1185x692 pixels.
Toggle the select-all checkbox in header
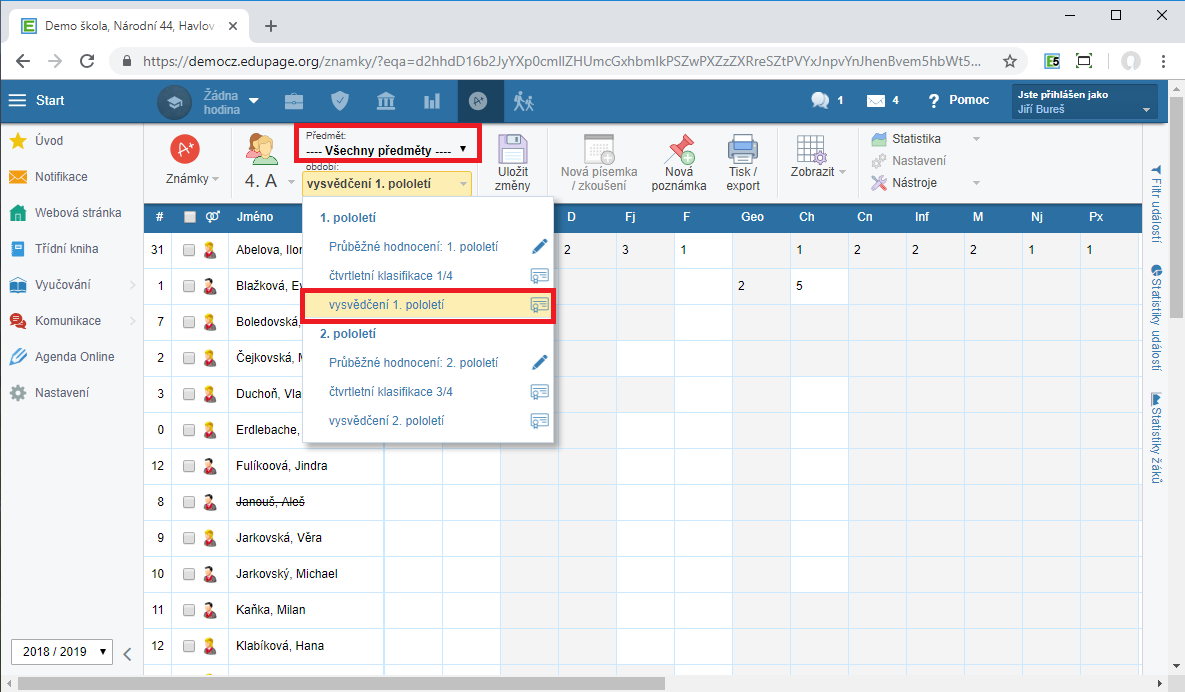190,218
